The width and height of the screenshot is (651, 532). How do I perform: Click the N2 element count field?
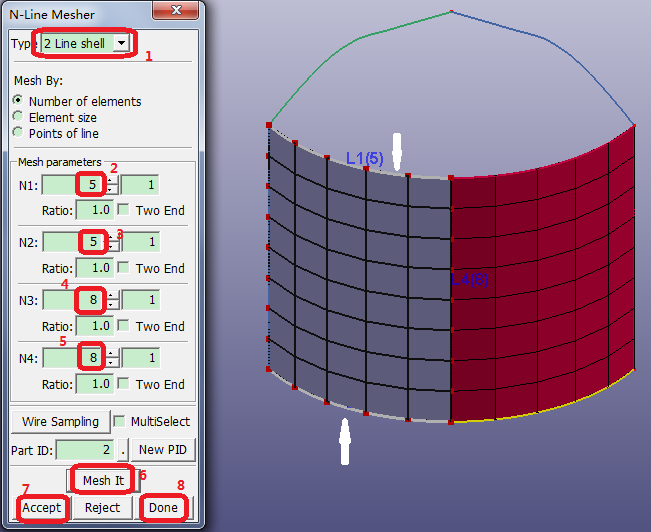click(x=74, y=242)
